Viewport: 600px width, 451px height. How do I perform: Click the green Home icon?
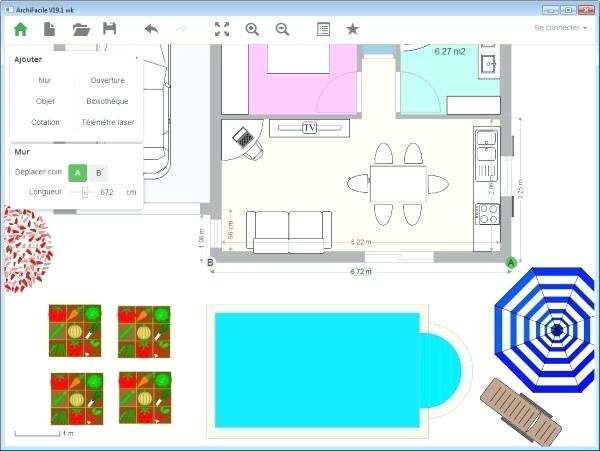pyautogui.click(x=20, y=29)
